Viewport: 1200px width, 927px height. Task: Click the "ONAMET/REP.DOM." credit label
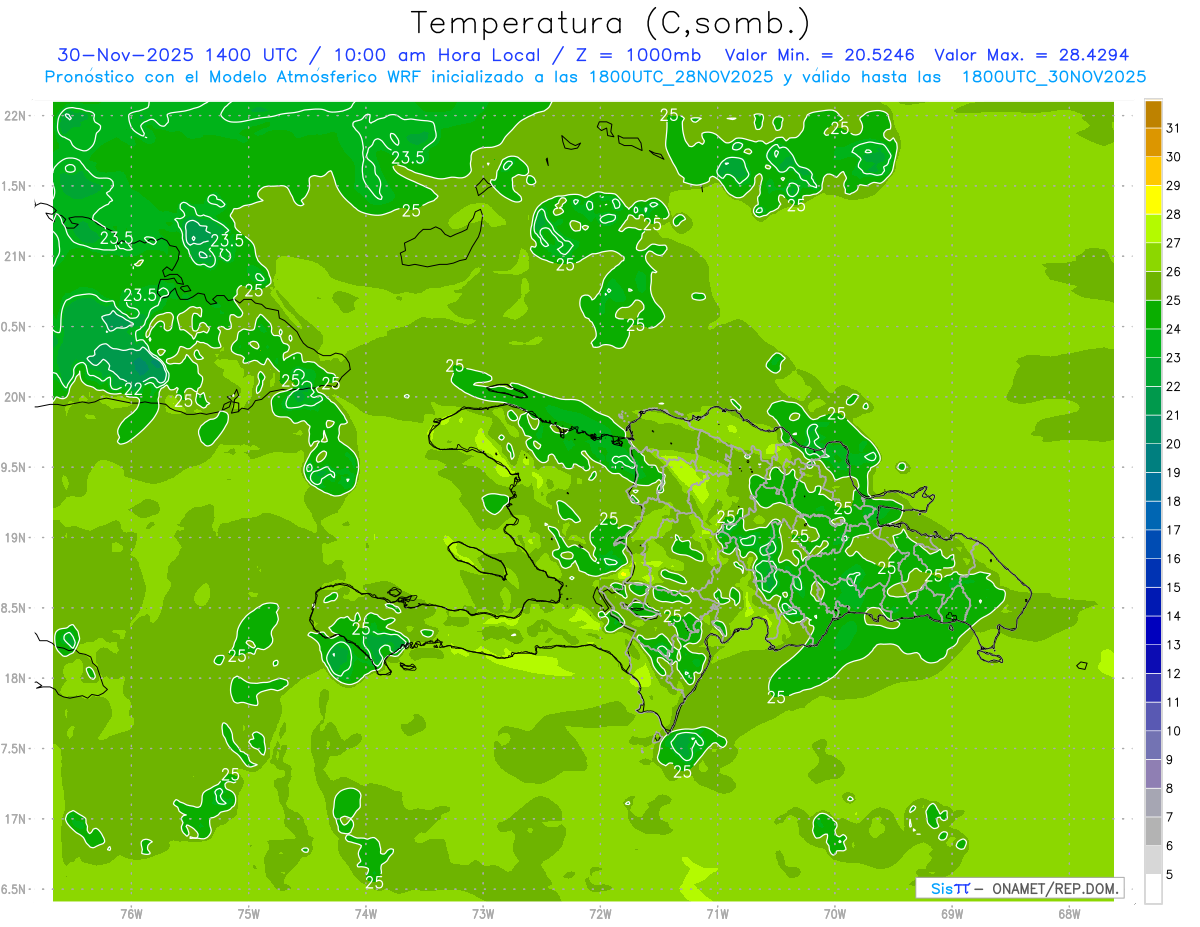click(x=1055, y=888)
